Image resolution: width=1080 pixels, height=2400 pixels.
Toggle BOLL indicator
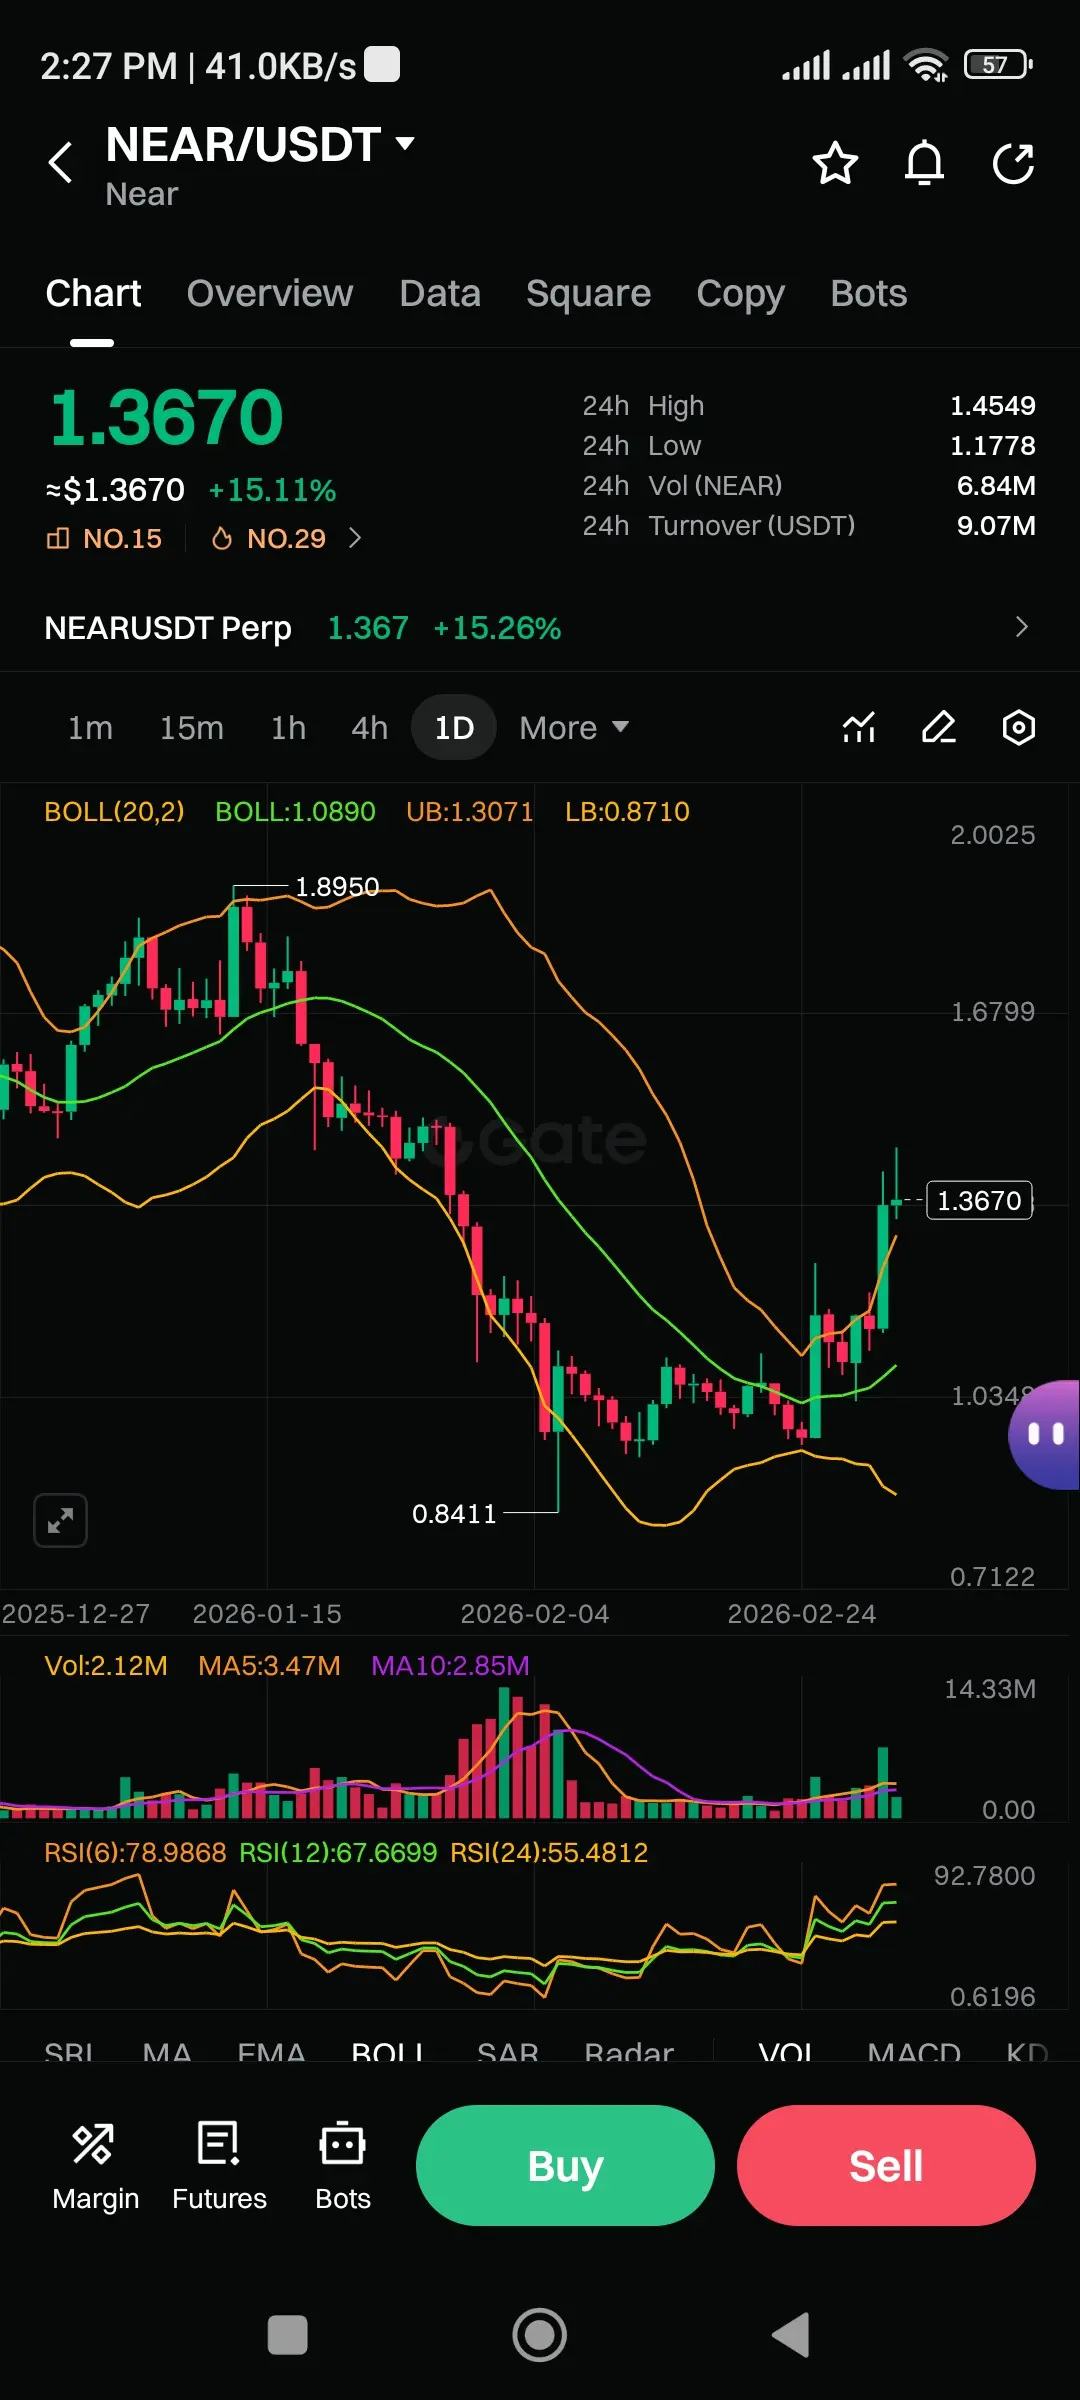(388, 2051)
